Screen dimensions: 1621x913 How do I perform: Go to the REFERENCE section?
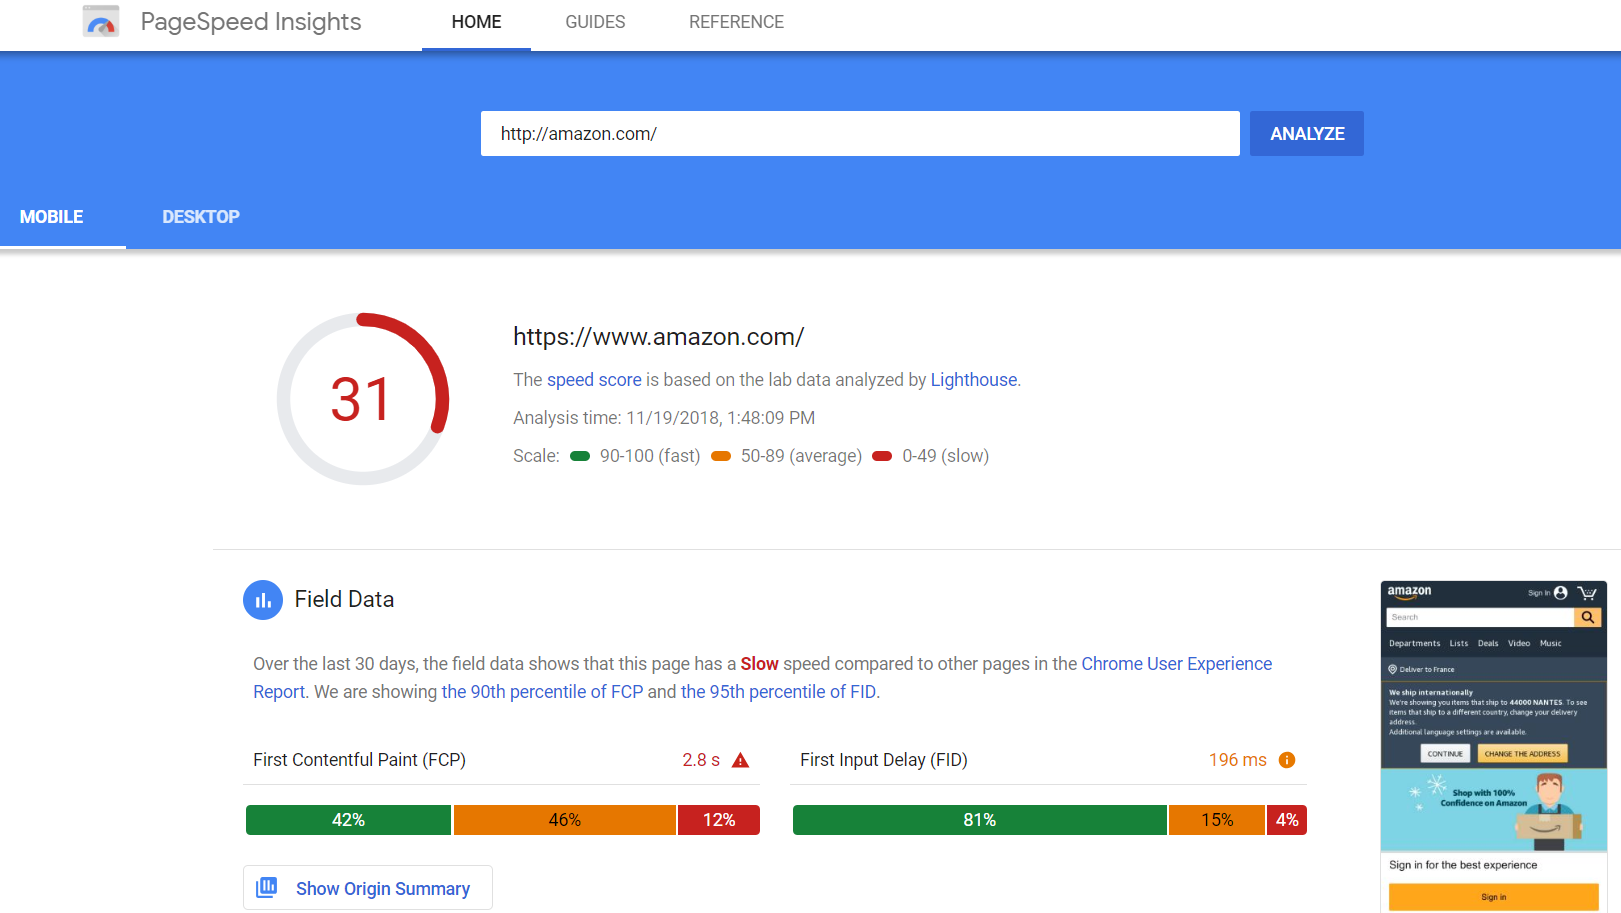[736, 21]
